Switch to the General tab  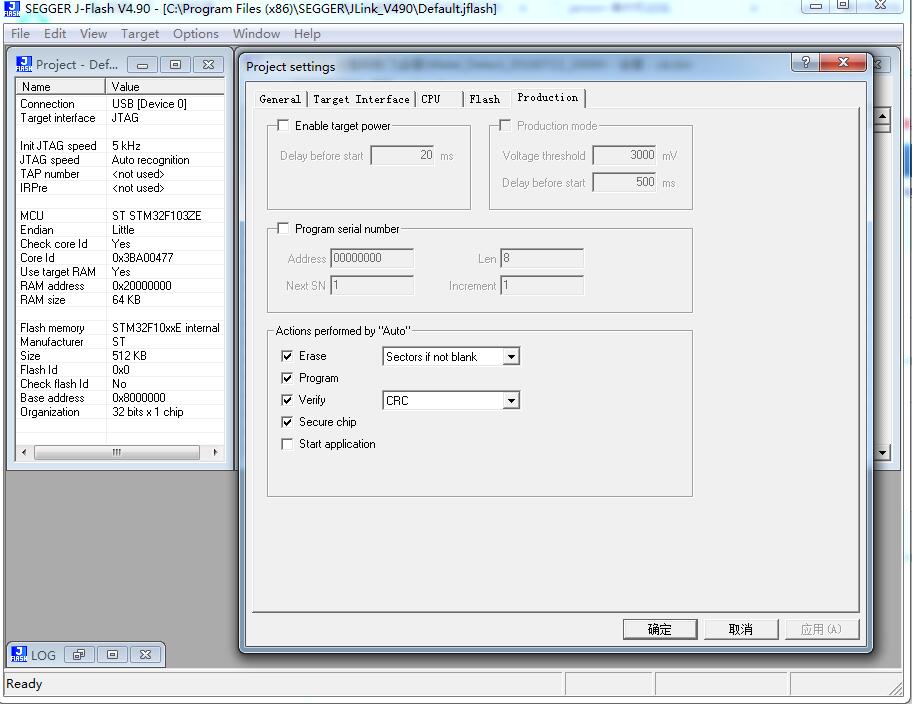point(280,99)
